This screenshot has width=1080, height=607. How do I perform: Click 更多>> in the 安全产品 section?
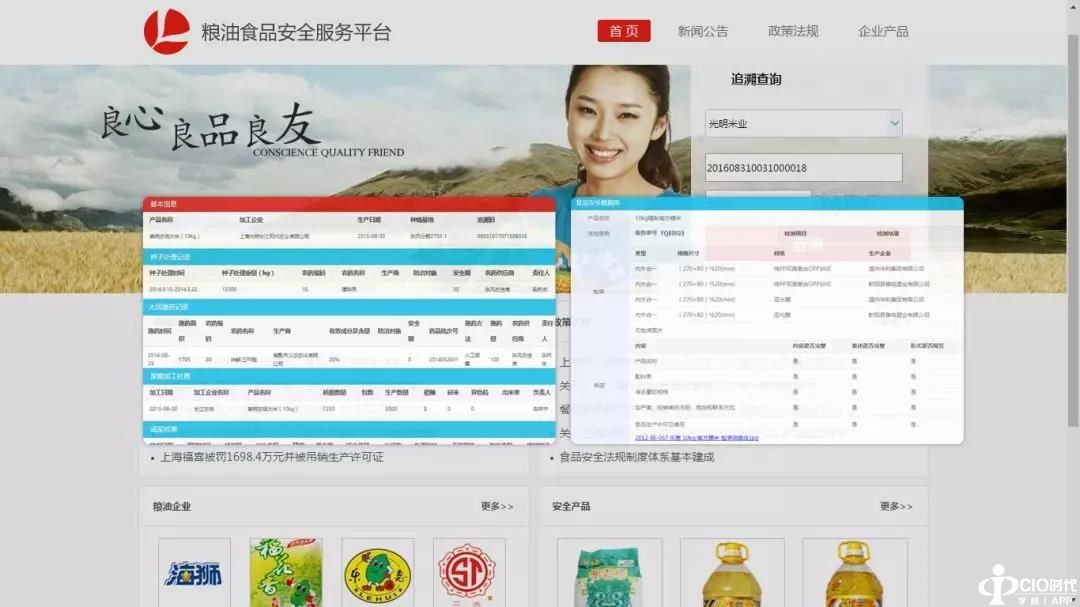pyautogui.click(x=896, y=506)
